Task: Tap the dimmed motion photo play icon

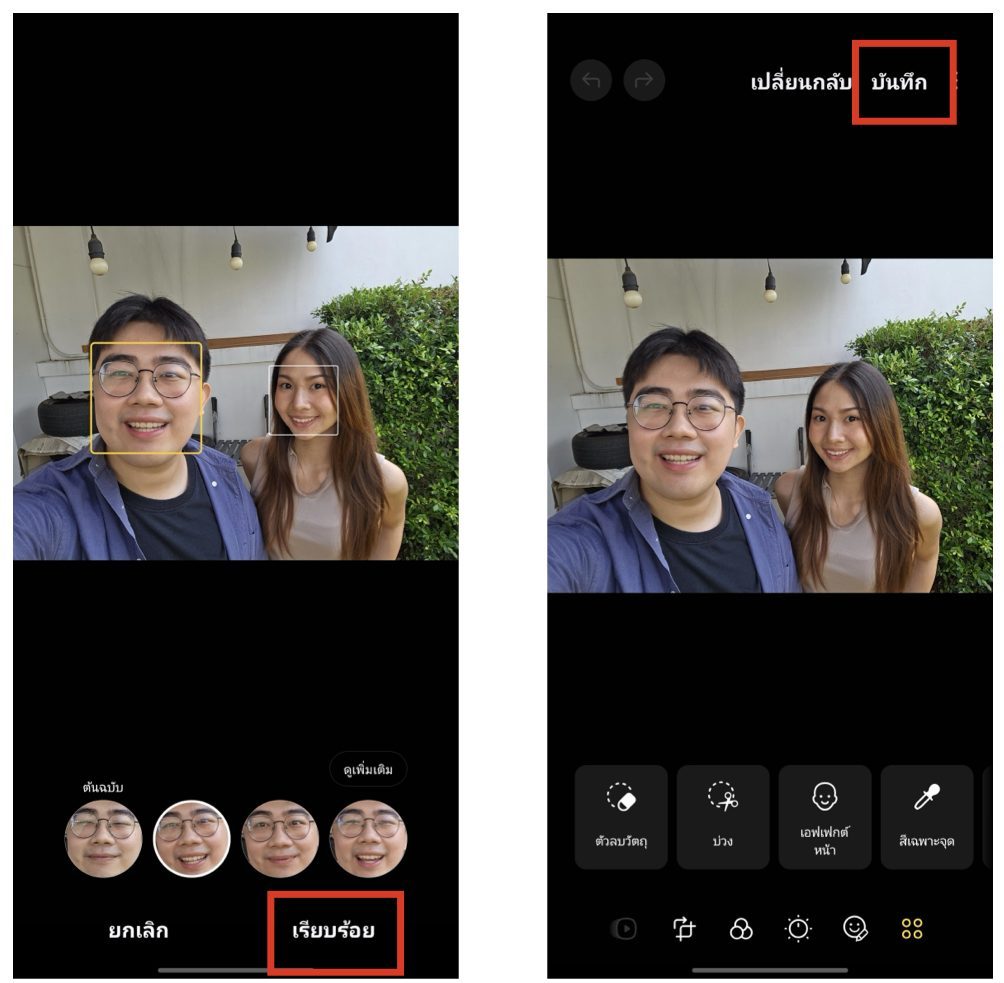Action: click(x=625, y=929)
